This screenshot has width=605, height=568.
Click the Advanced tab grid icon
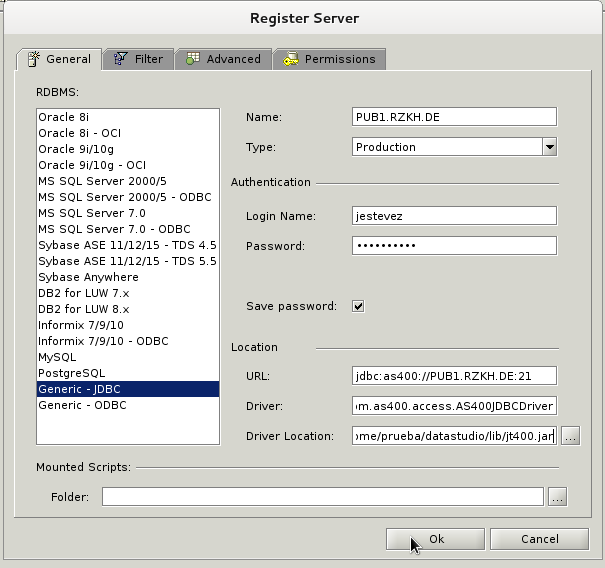point(193,59)
